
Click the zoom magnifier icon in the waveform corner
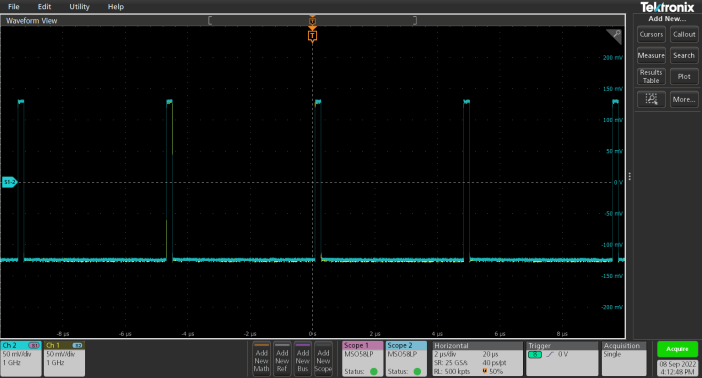[614, 36]
